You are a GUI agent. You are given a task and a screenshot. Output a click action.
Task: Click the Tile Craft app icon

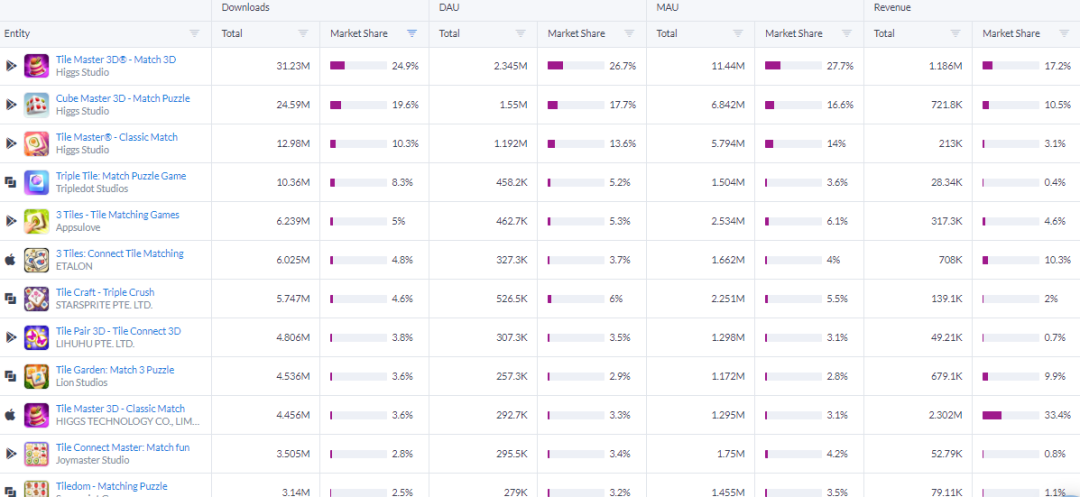coord(37,299)
